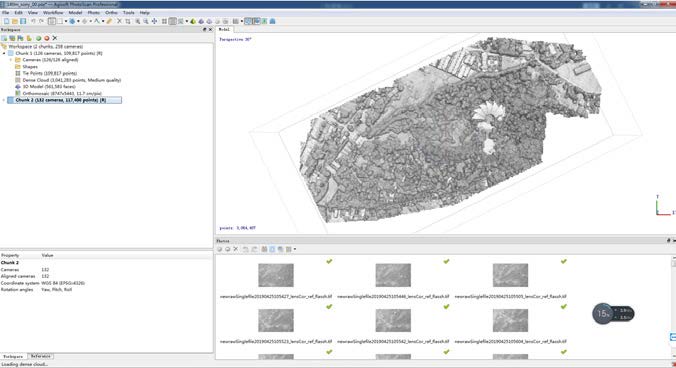Click the green Enable items icon in Workspace toolbar
Image resolution: width=676 pixels, height=368 pixels.
pos(38,38)
